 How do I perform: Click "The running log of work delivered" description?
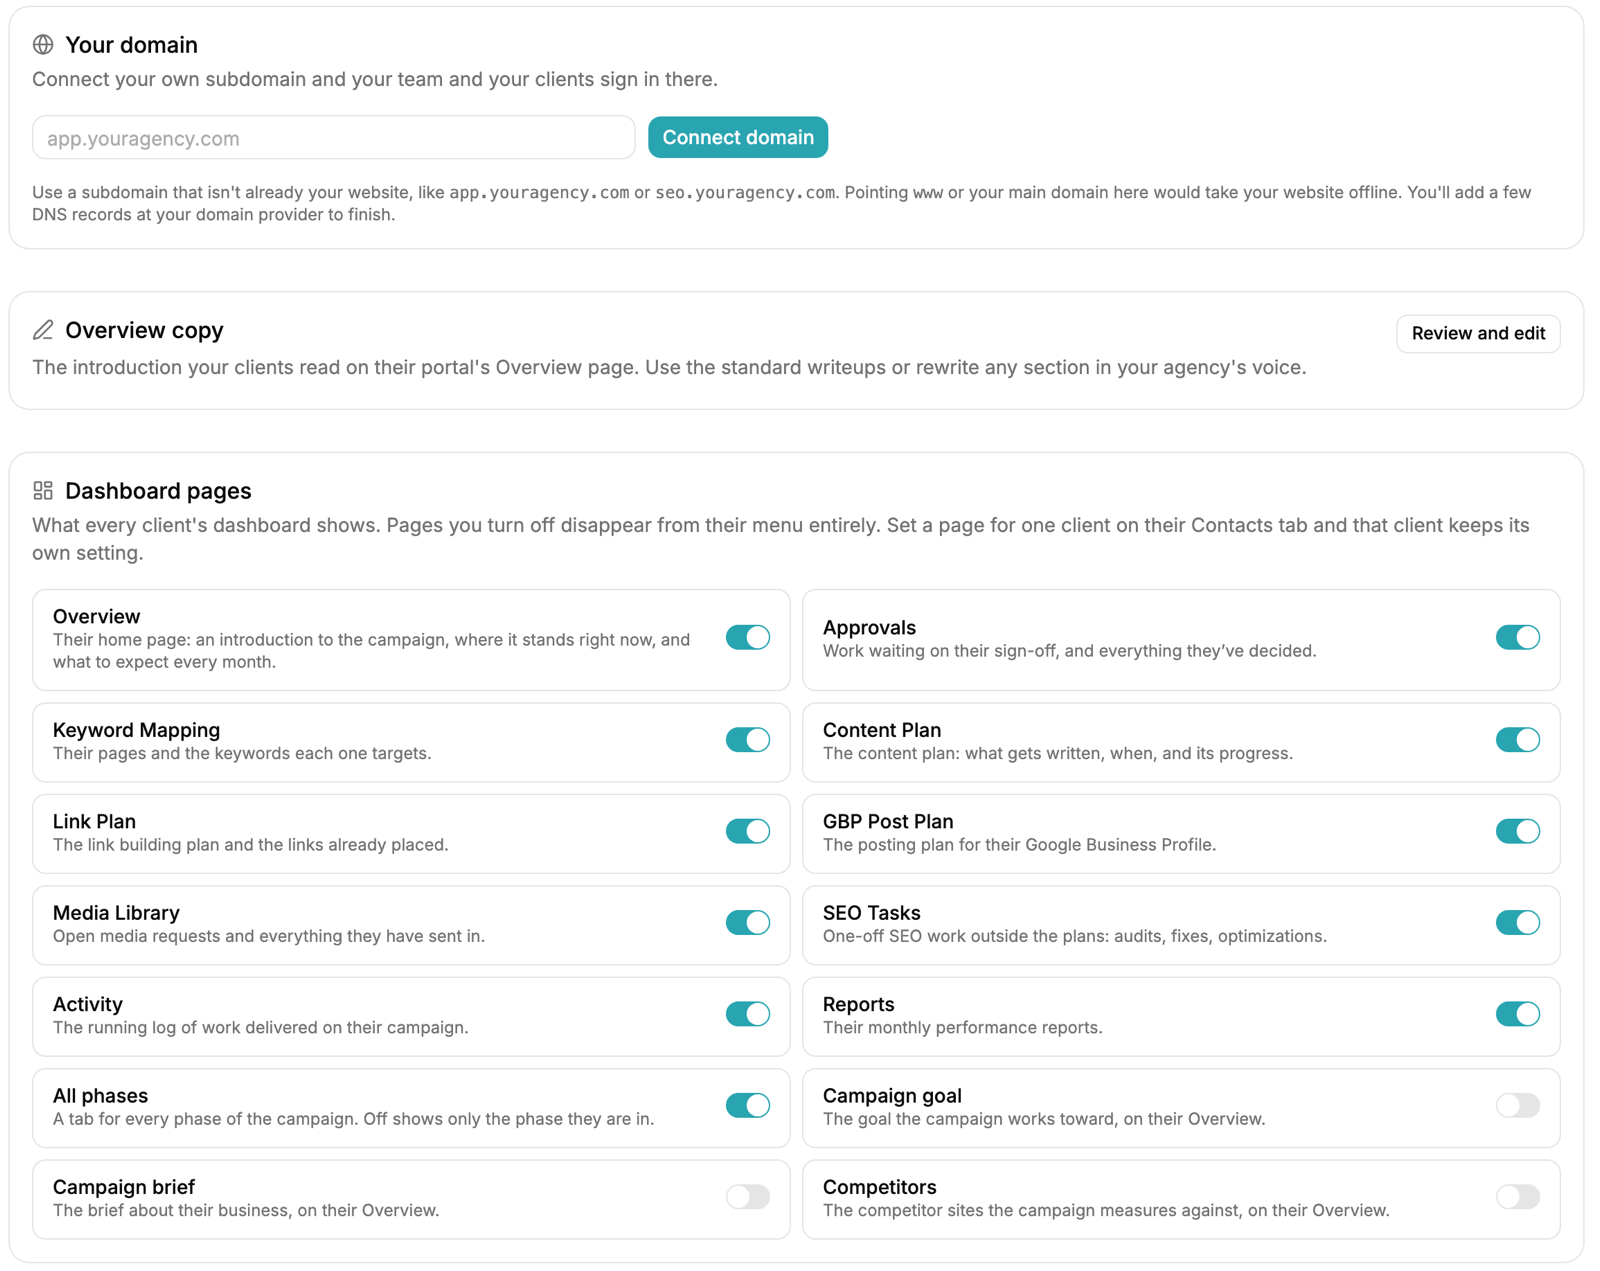coord(260,1028)
